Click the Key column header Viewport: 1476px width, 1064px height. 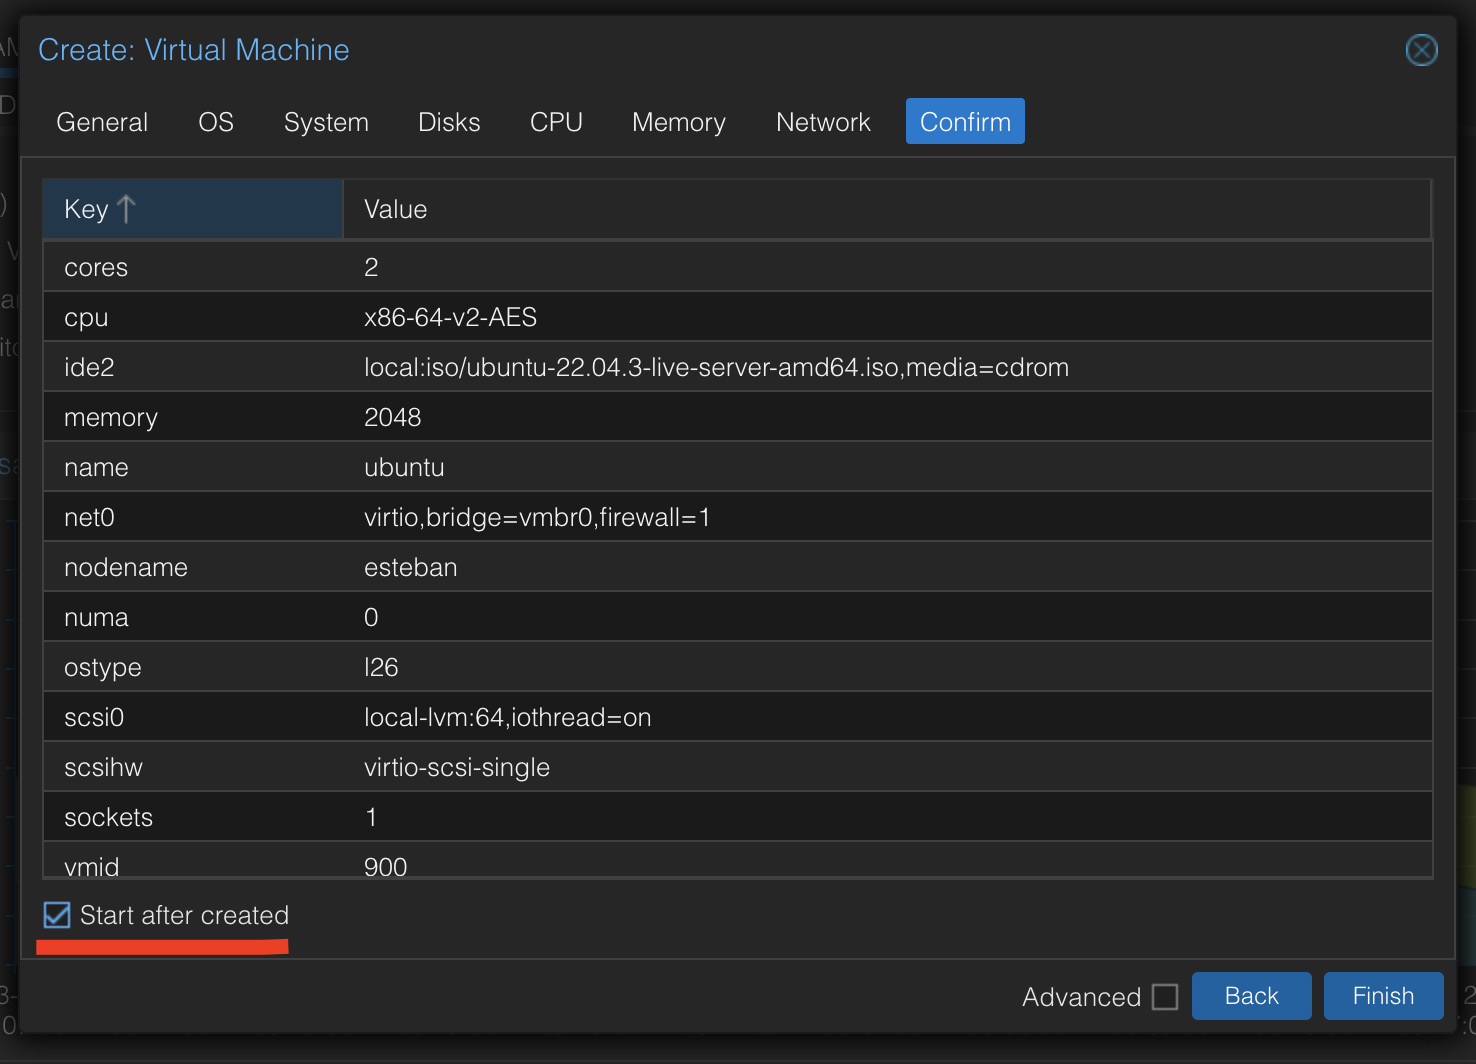(x=193, y=209)
